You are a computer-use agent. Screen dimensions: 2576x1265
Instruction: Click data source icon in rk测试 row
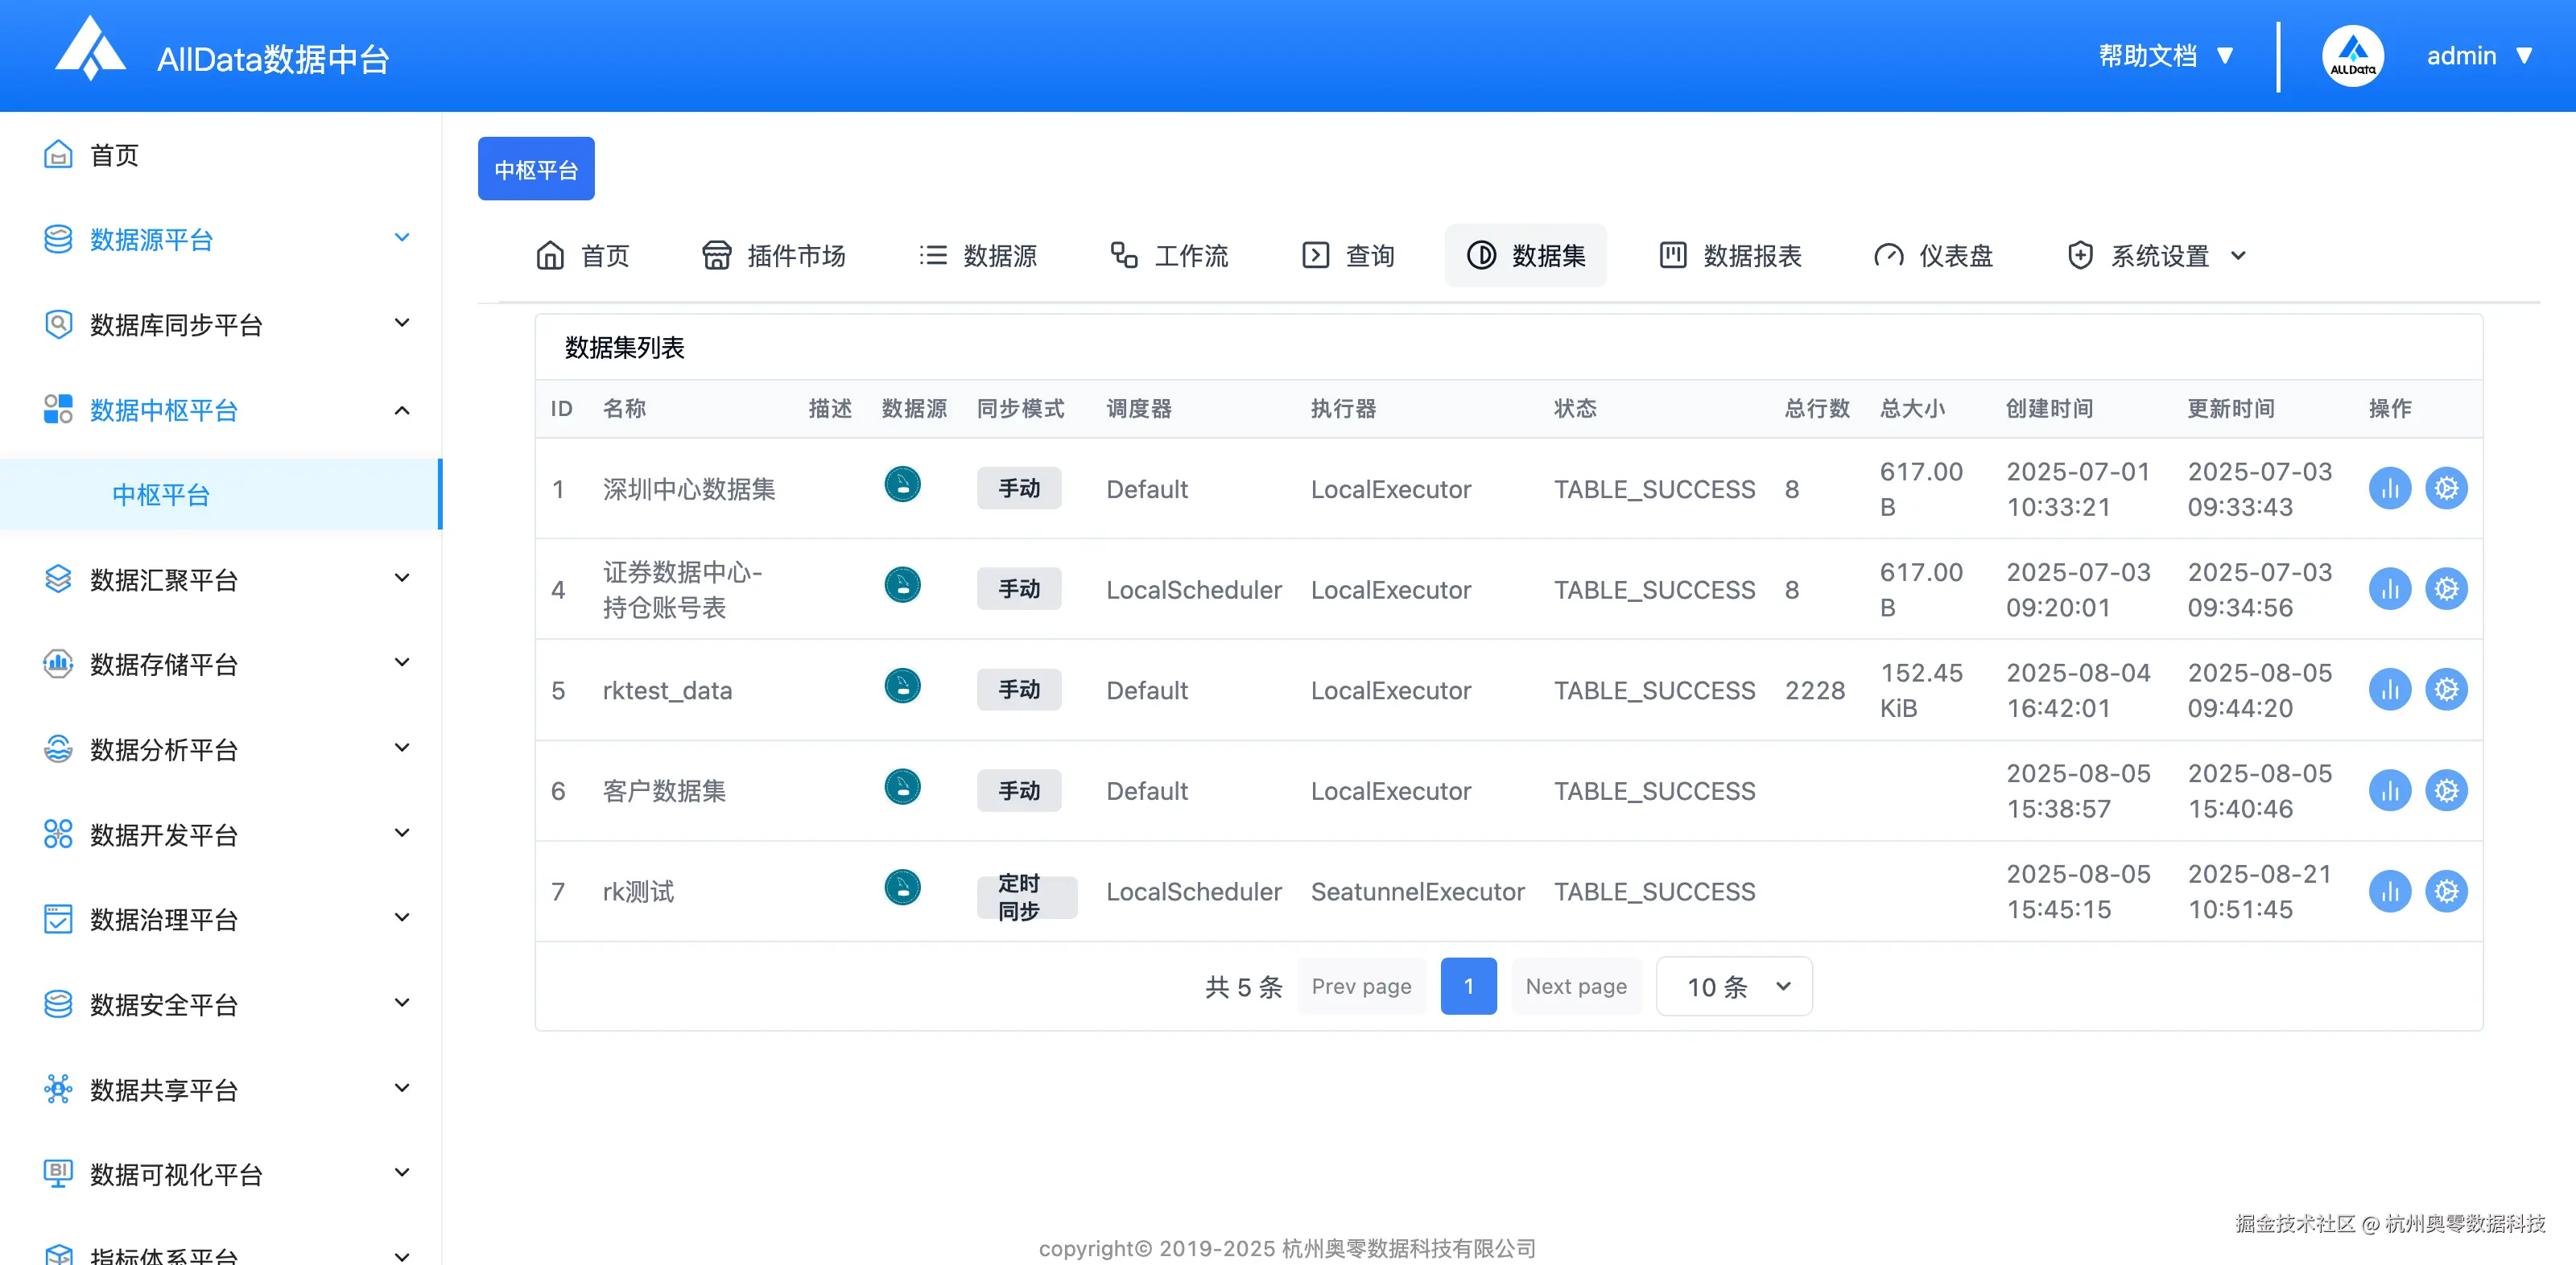[x=902, y=888]
